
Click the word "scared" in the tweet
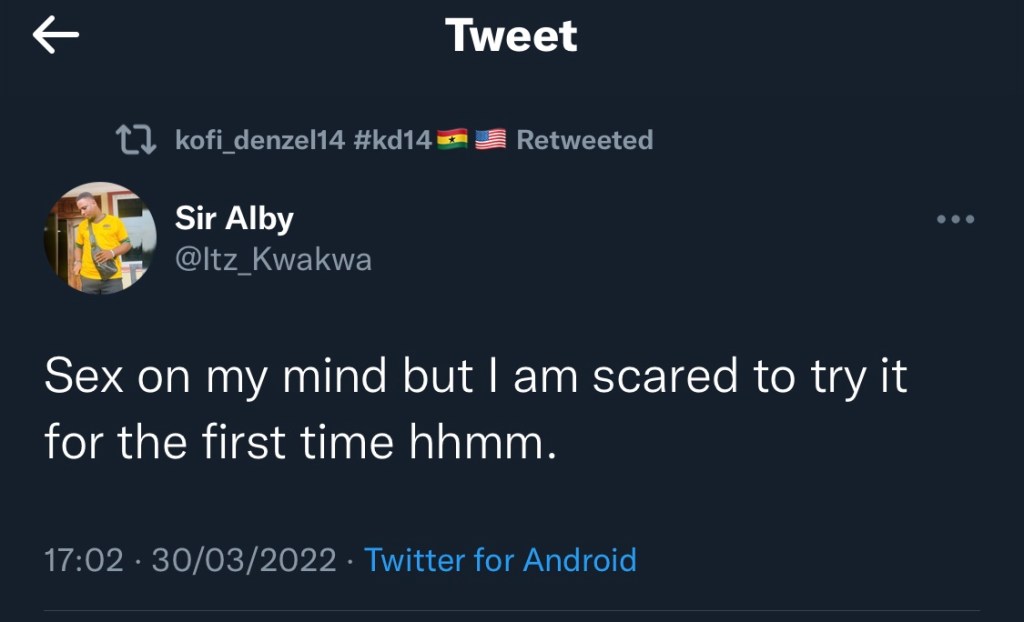664,378
